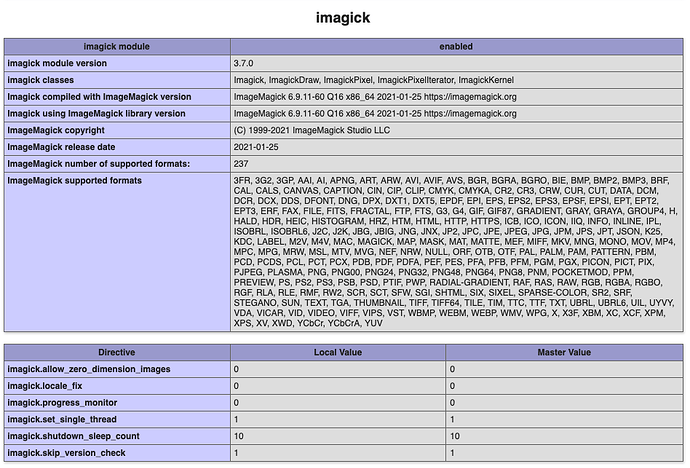Click the imagick classes list value
The width and height of the screenshot is (690, 468).
[362, 80]
